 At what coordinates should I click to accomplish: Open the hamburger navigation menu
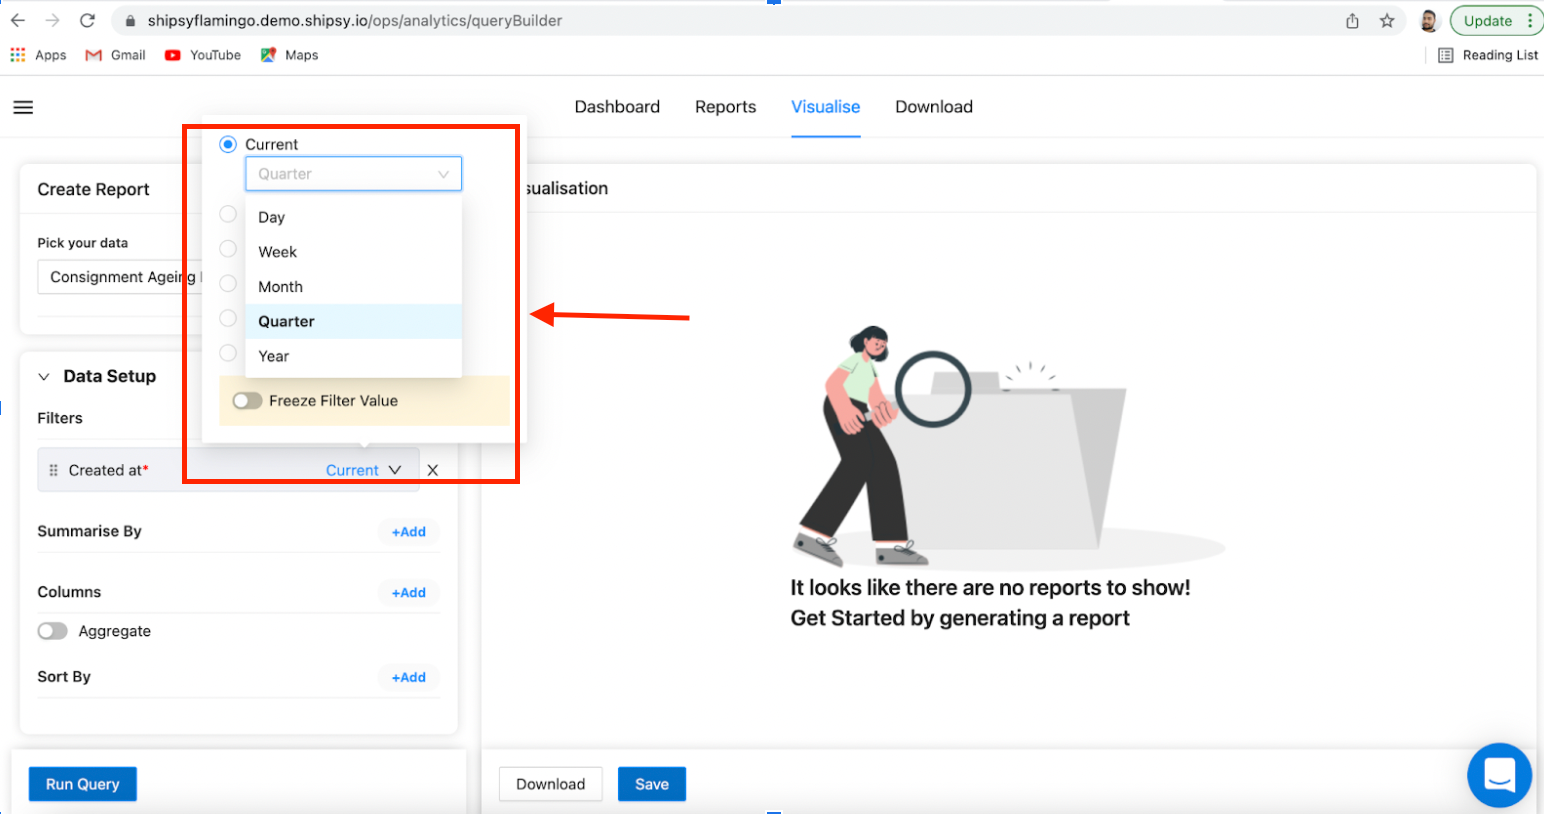(x=23, y=107)
